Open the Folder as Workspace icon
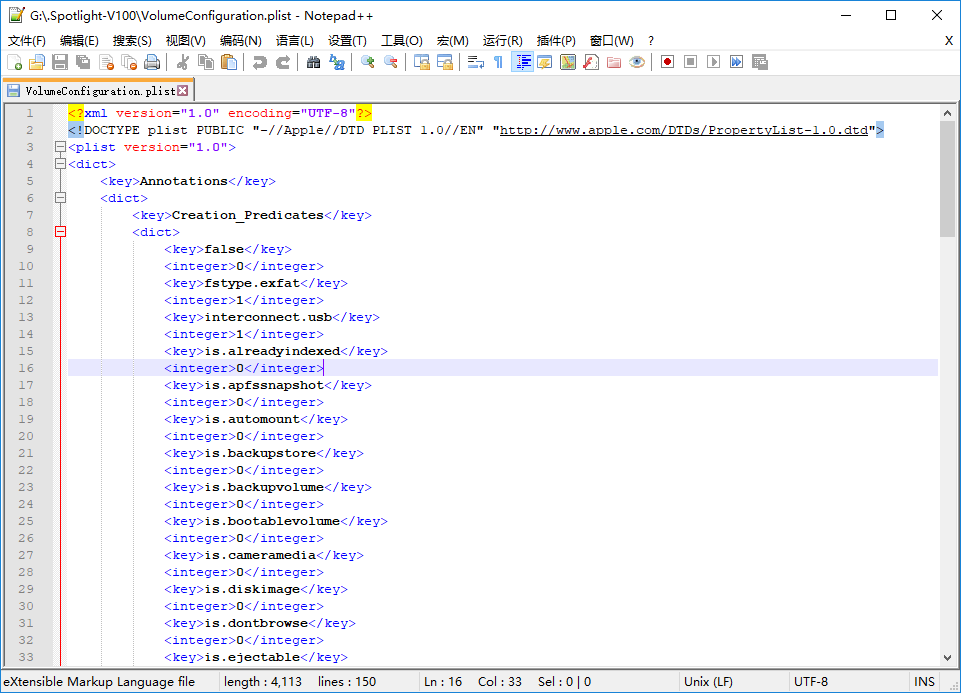This screenshot has height=693, width=961. (614, 62)
